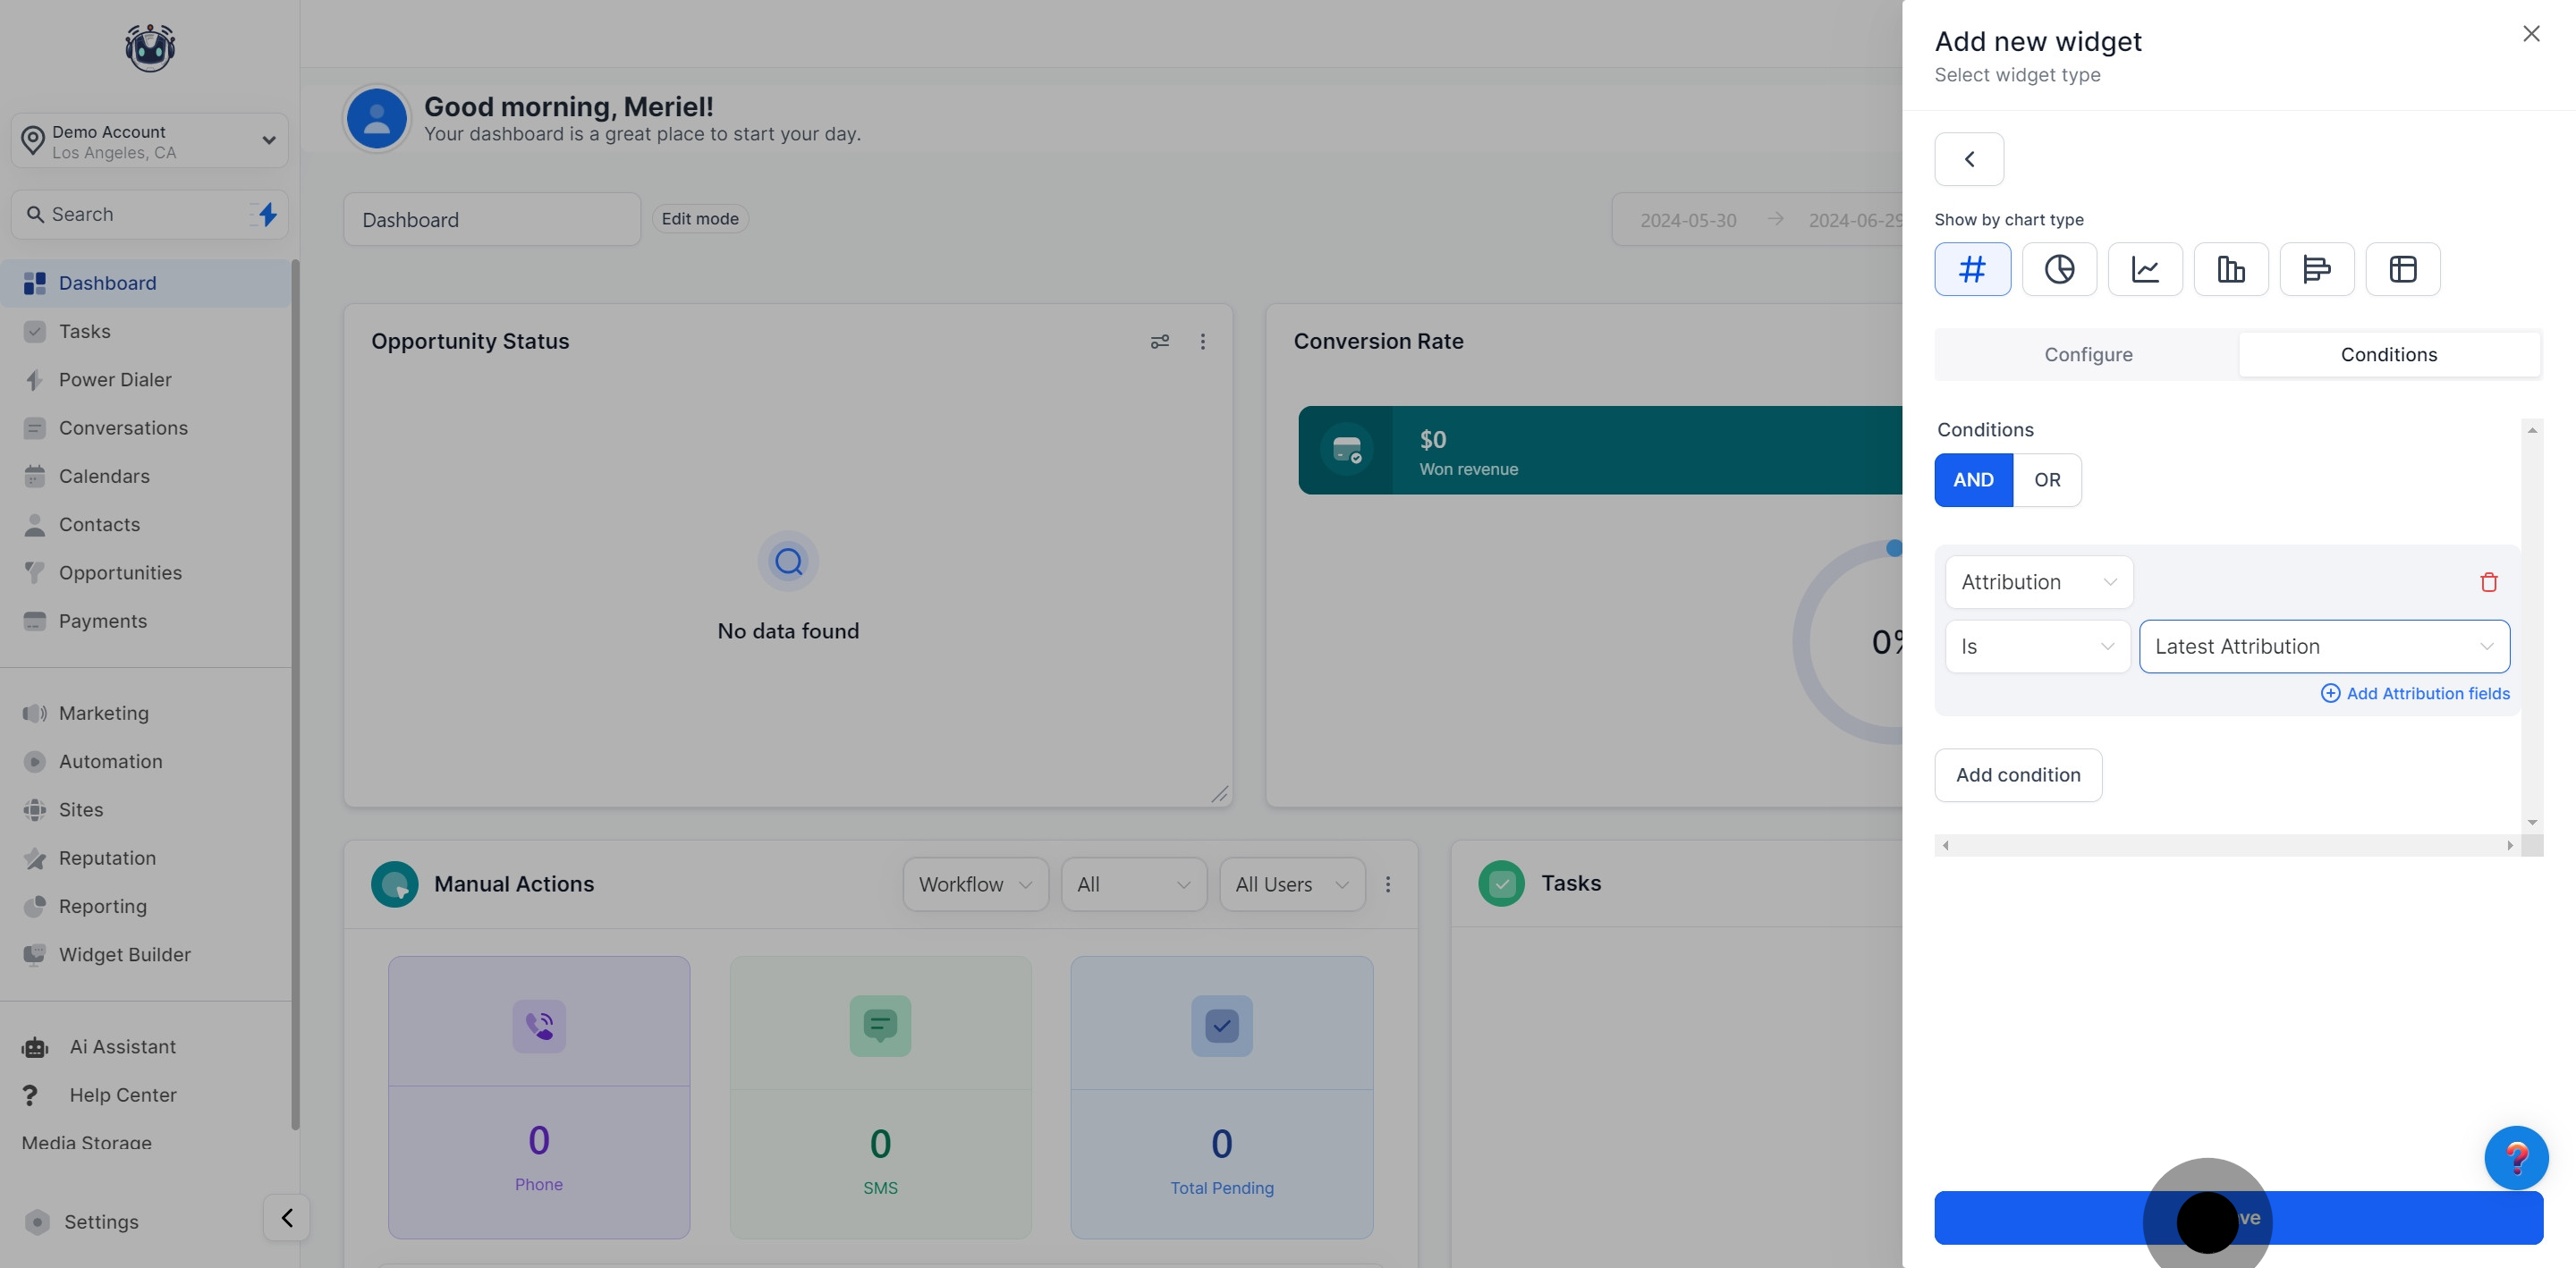Switch to the Configure tab
The height and width of the screenshot is (1268, 2576).
click(2087, 355)
